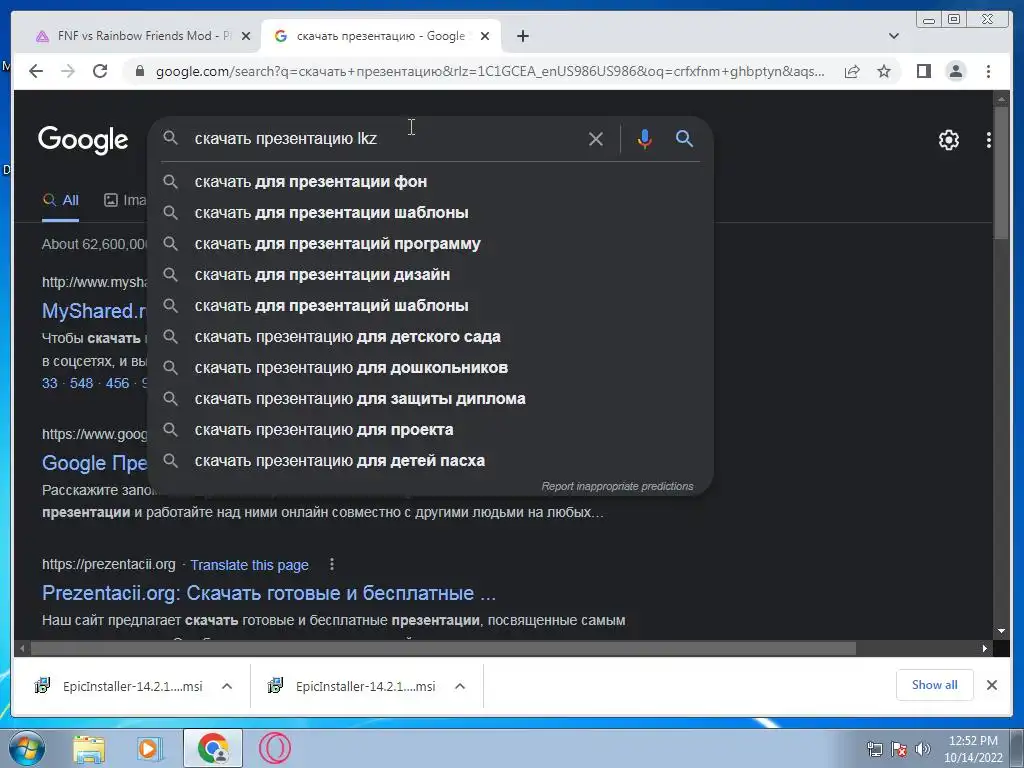
Task: Pick suggestion 'для дошкольников'
Action: (430, 368)
